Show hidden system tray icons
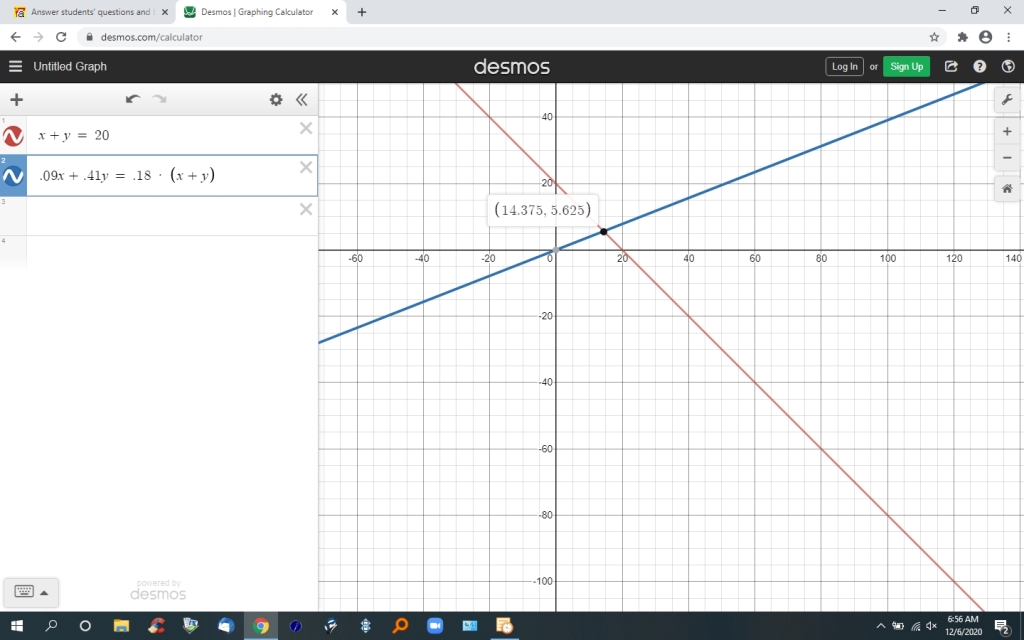Viewport: 1024px width, 640px height. click(881, 626)
